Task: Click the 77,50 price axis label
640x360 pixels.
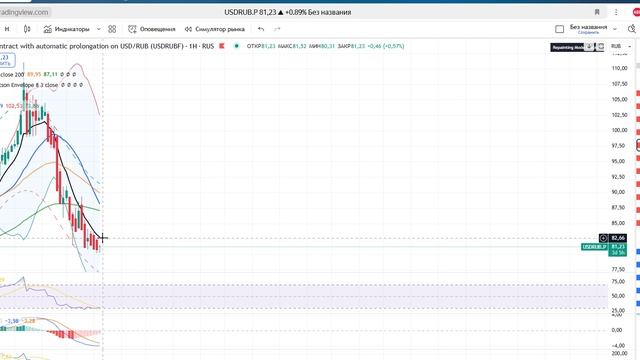Action: coord(618,269)
